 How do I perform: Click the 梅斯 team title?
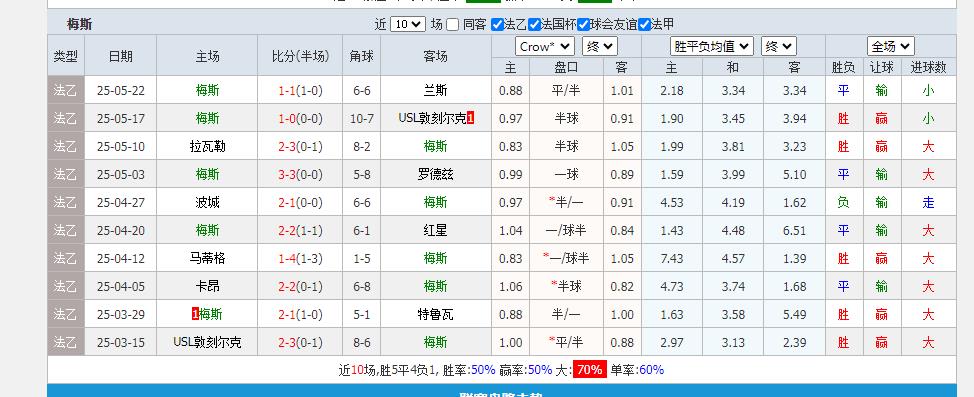coord(80,25)
